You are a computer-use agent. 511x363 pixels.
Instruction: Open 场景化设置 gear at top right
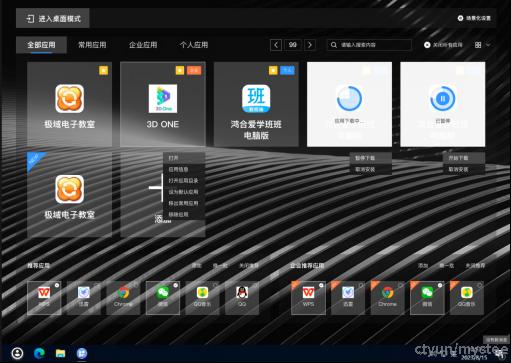tap(460, 18)
